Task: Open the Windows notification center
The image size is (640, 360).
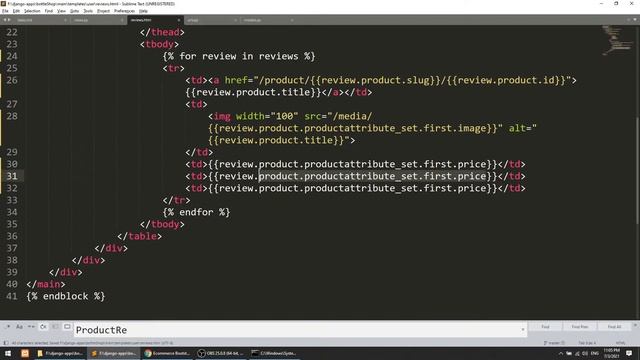Action: 629,353
